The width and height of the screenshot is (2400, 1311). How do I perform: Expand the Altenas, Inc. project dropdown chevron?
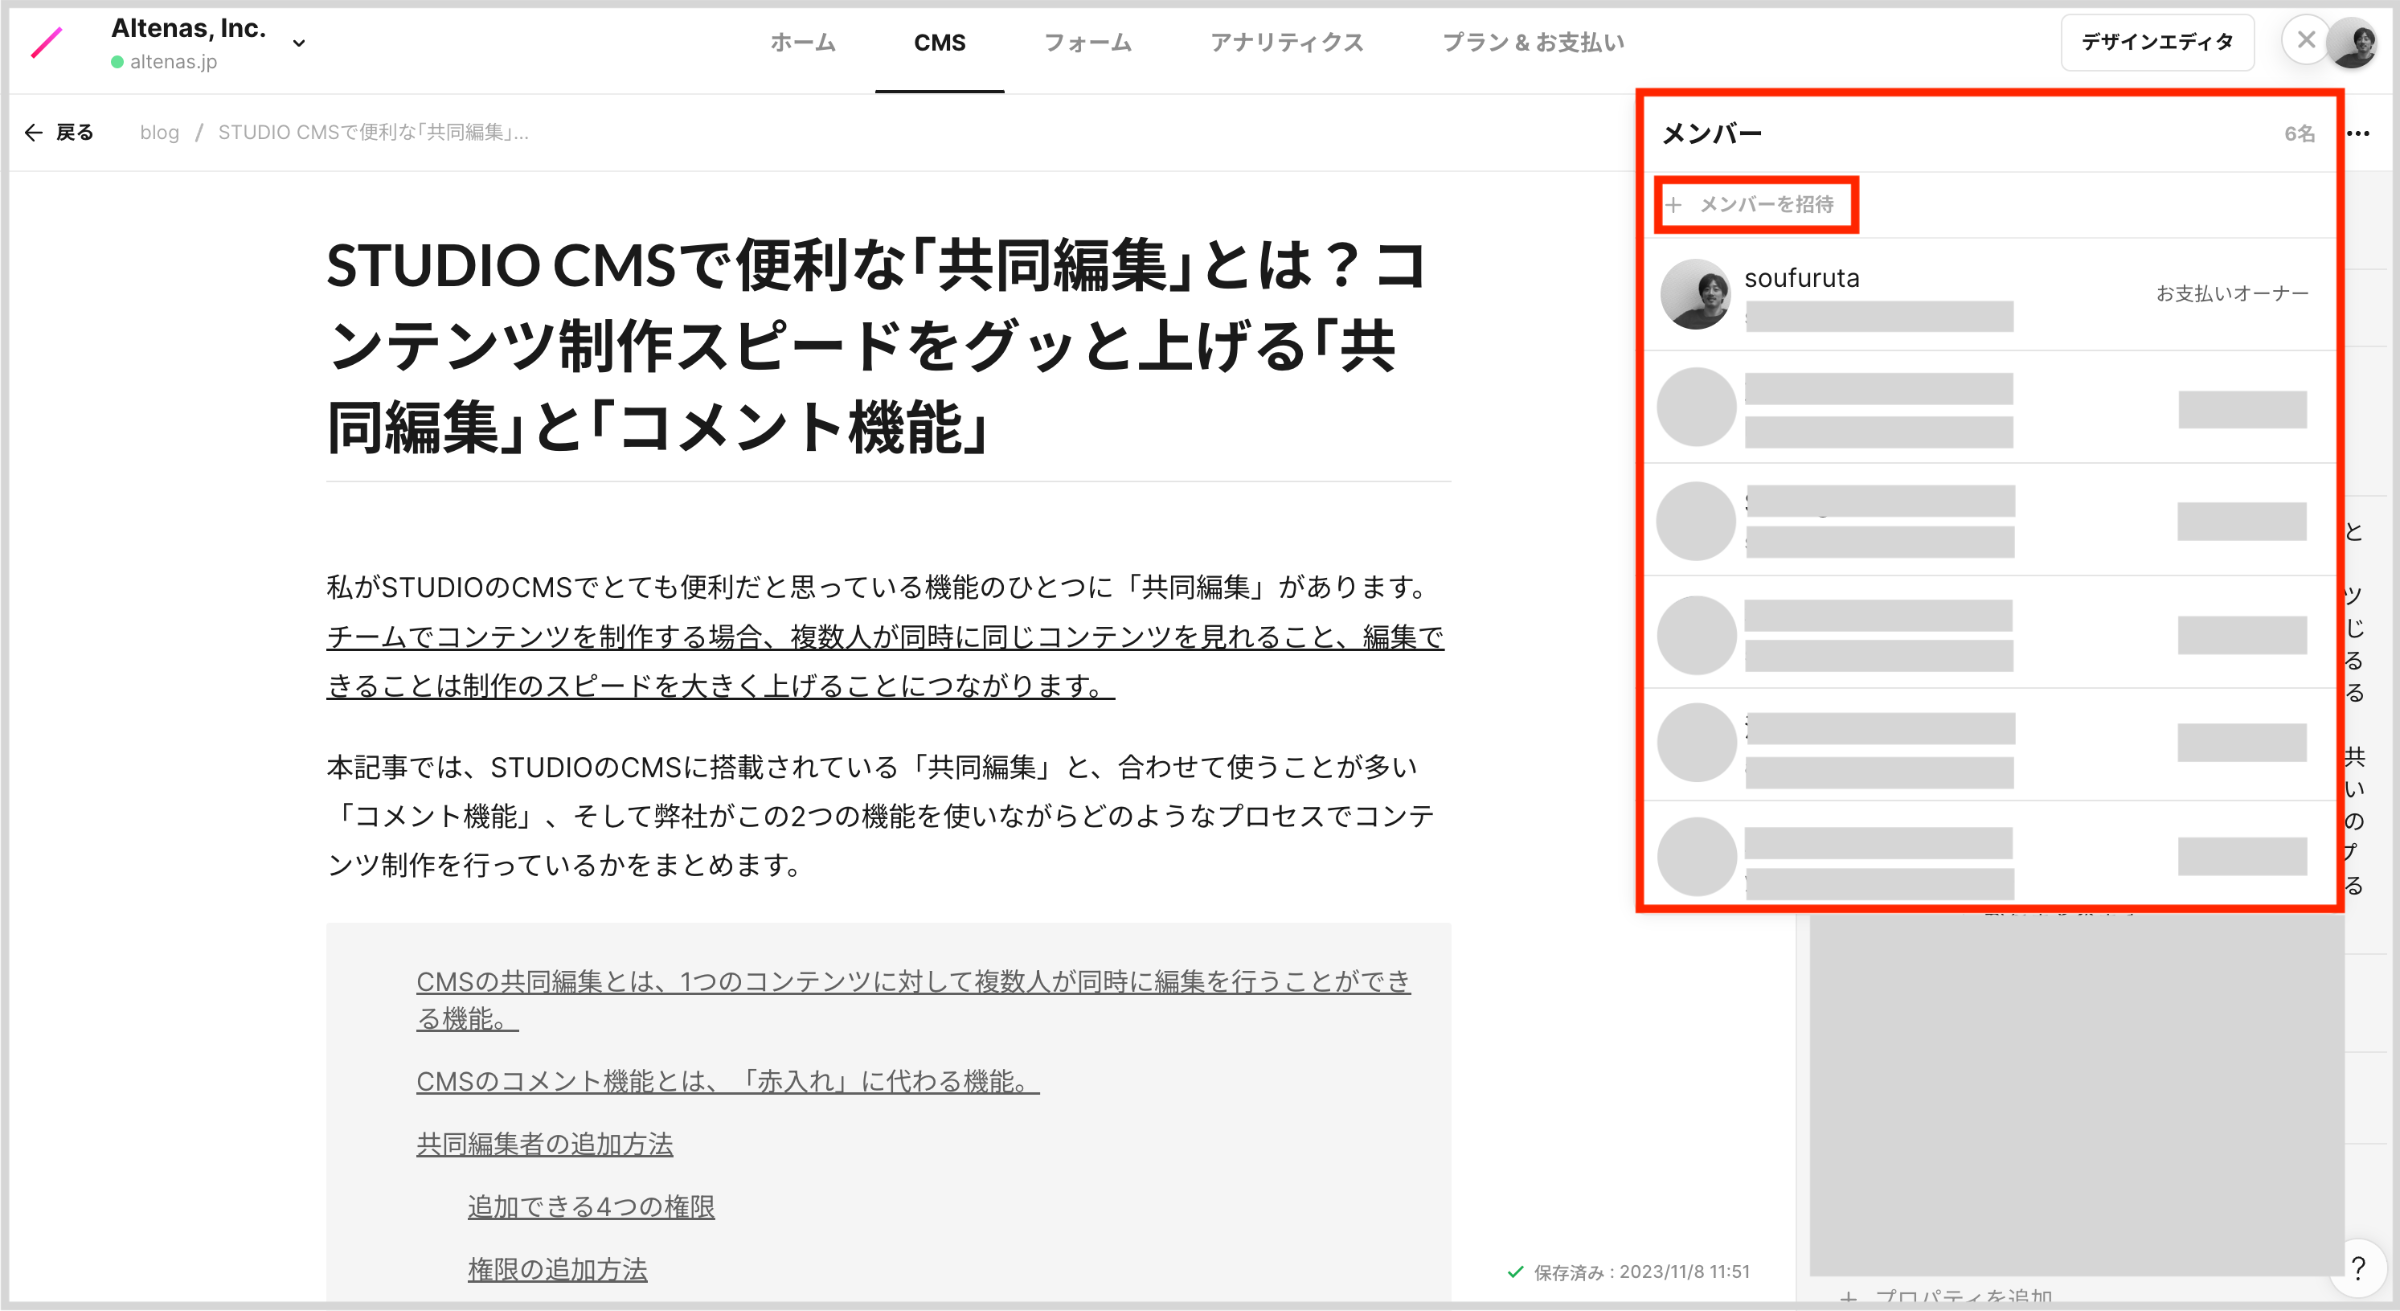tap(299, 43)
